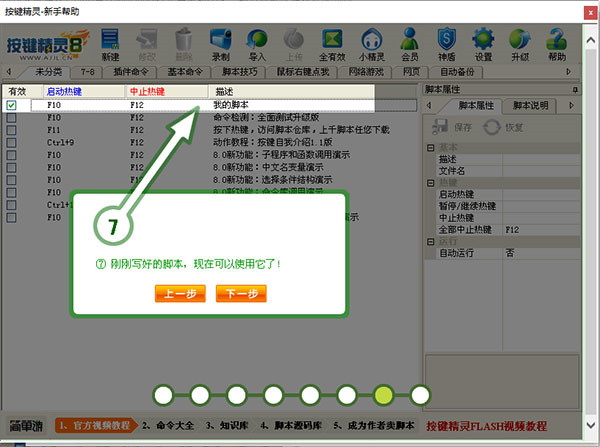600x447 pixels.
Task: Collapse the 热键 property group
Action: (x=430, y=183)
